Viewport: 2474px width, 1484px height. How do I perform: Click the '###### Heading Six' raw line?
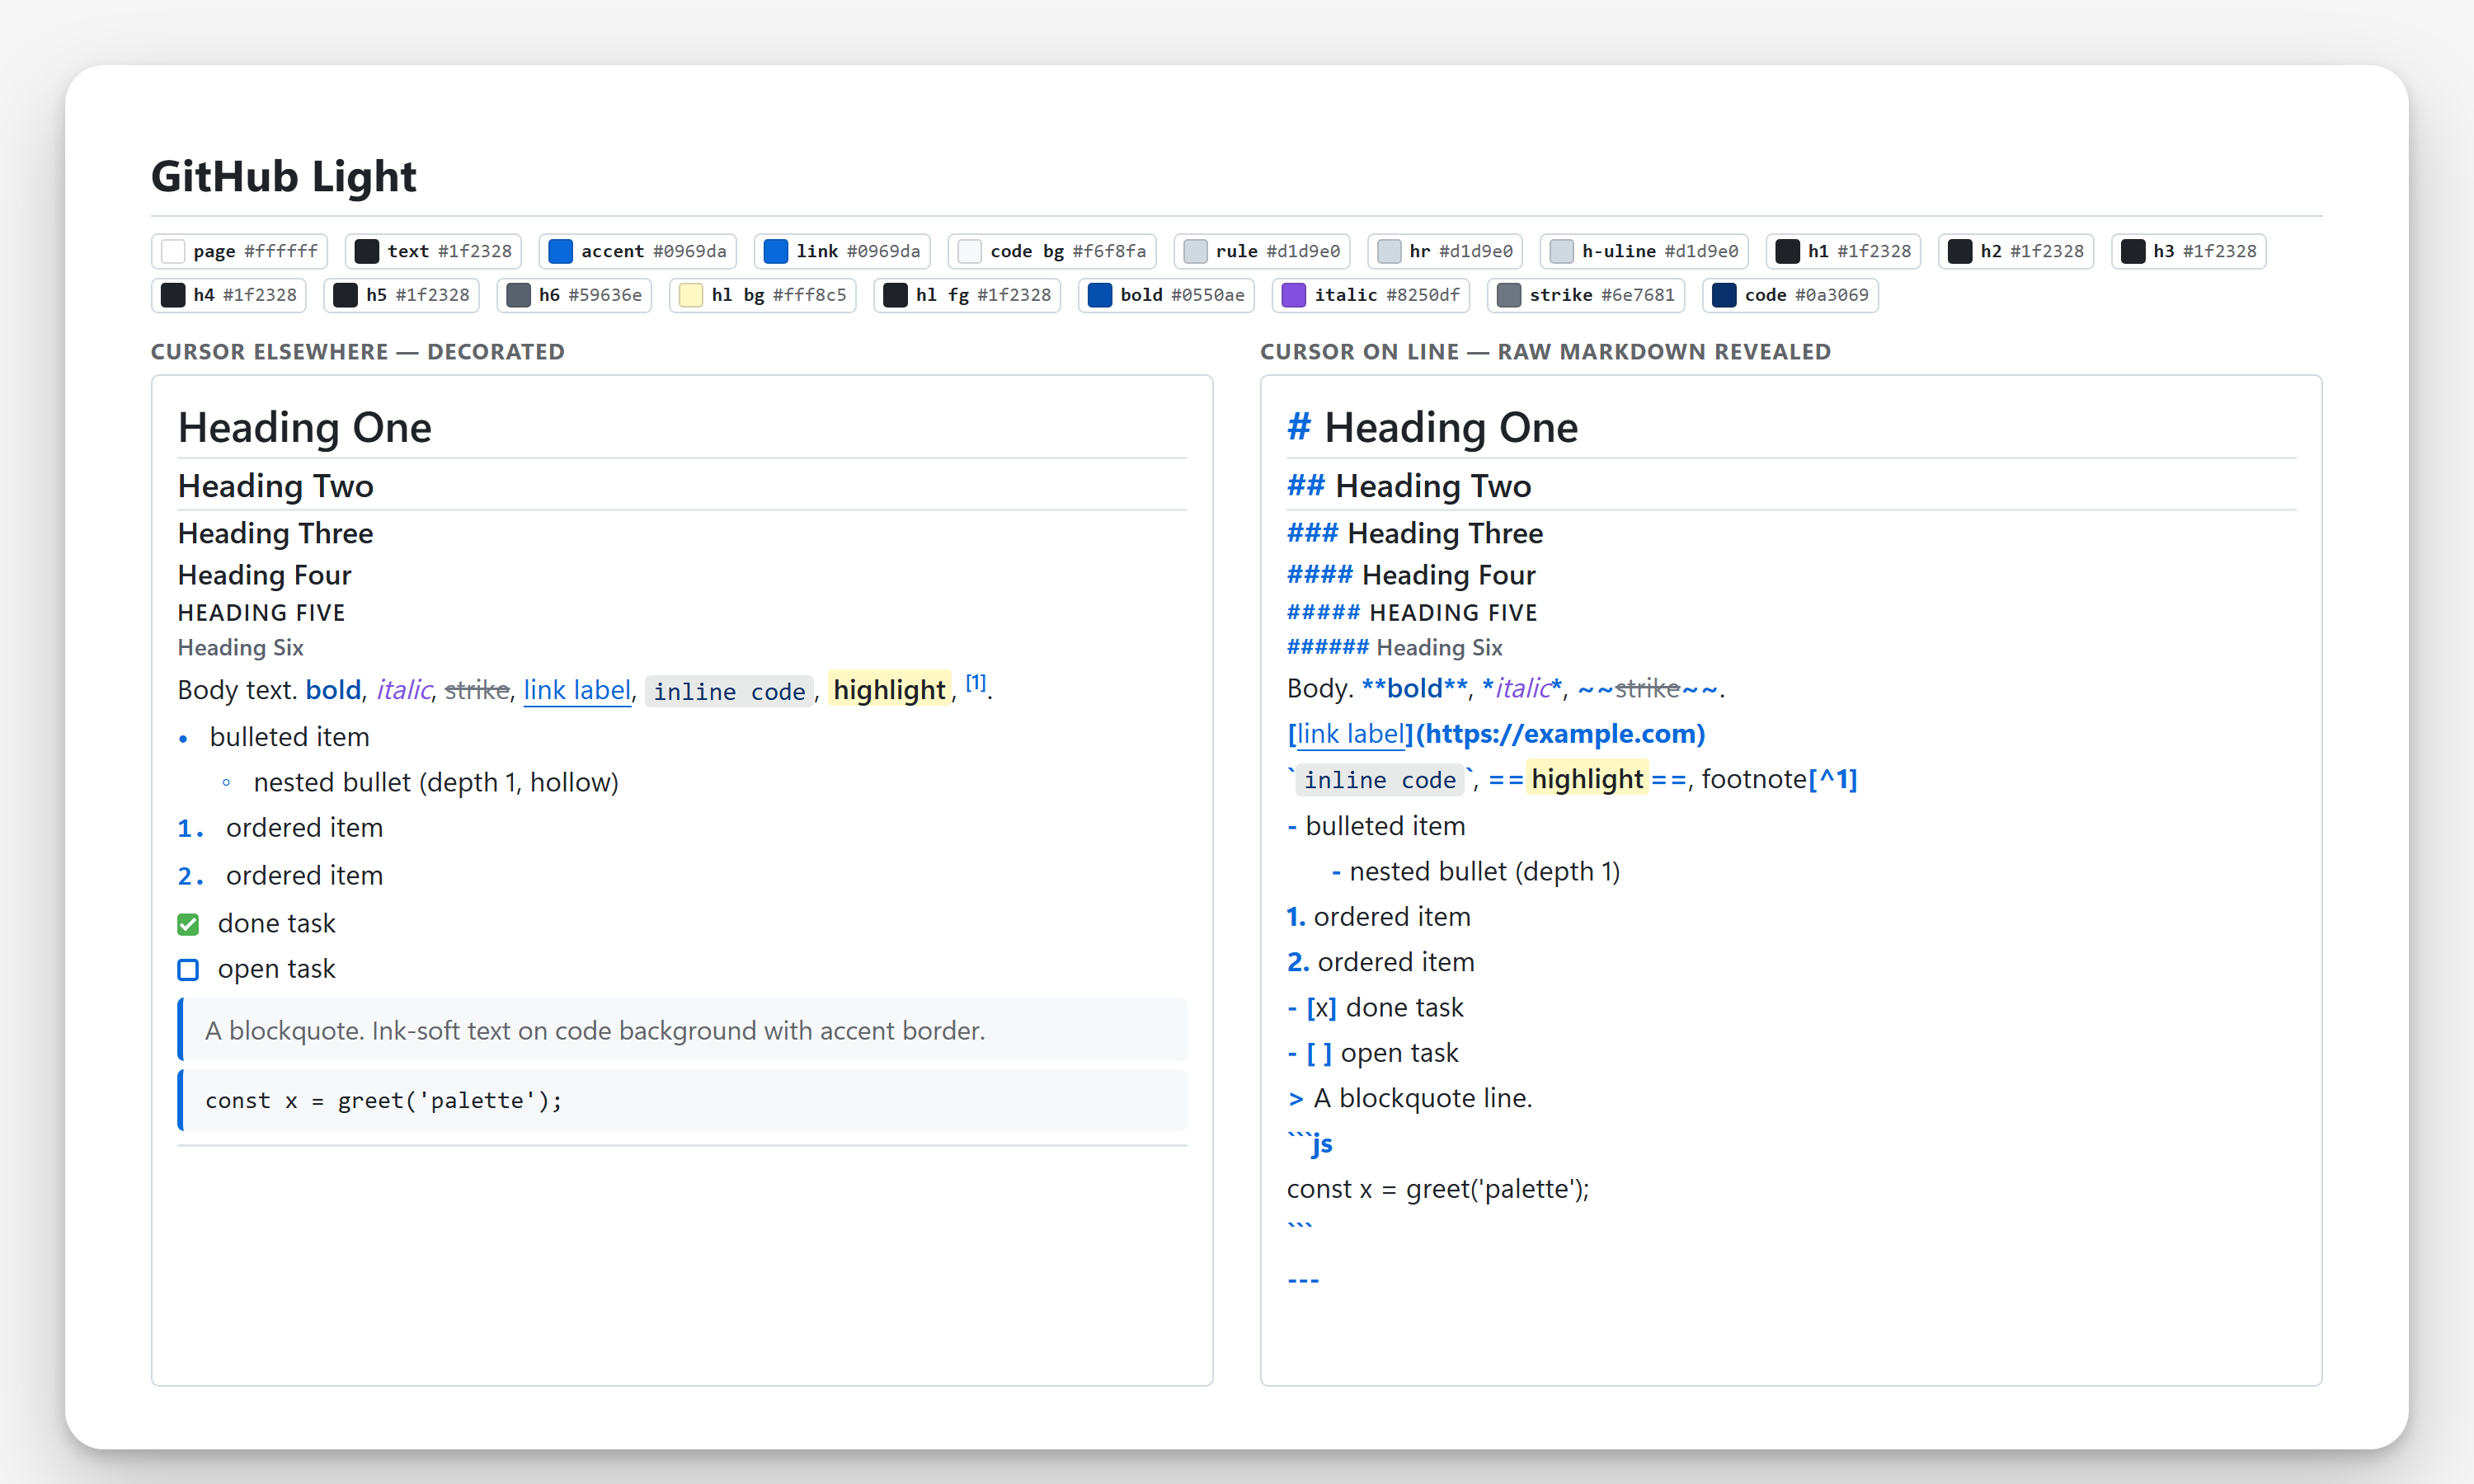pyautogui.click(x=1395, y=648)
